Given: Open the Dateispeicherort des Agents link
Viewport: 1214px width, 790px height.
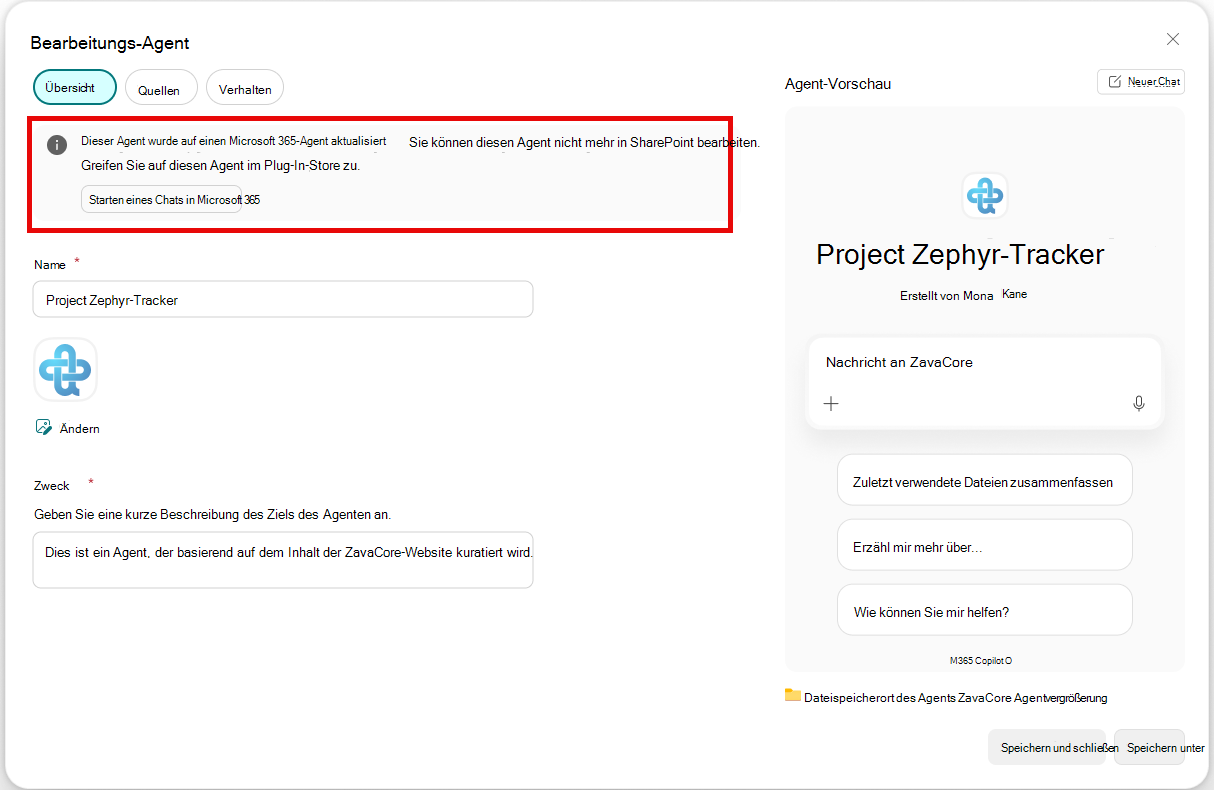Looking at the screenshot, I should coord(955,698).
